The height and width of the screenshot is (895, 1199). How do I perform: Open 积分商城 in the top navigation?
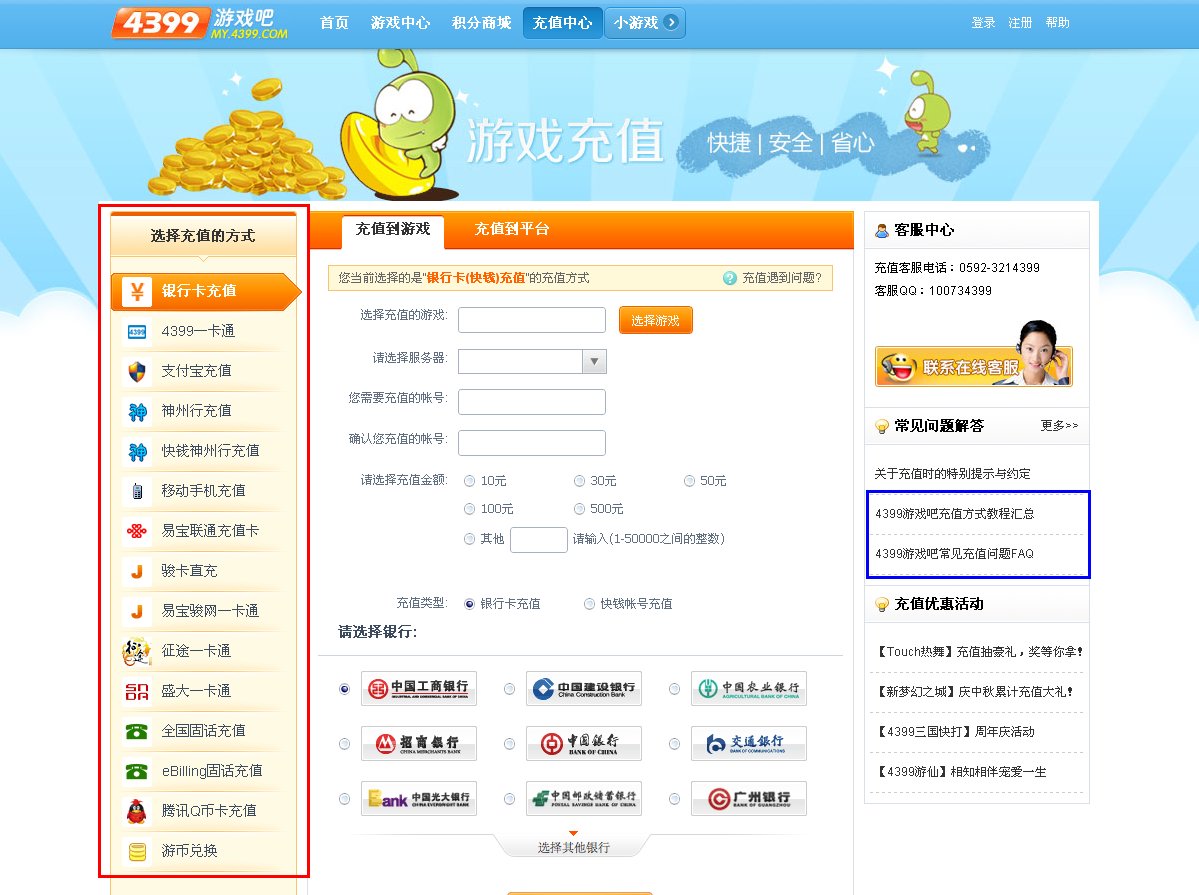pos(480,22)
